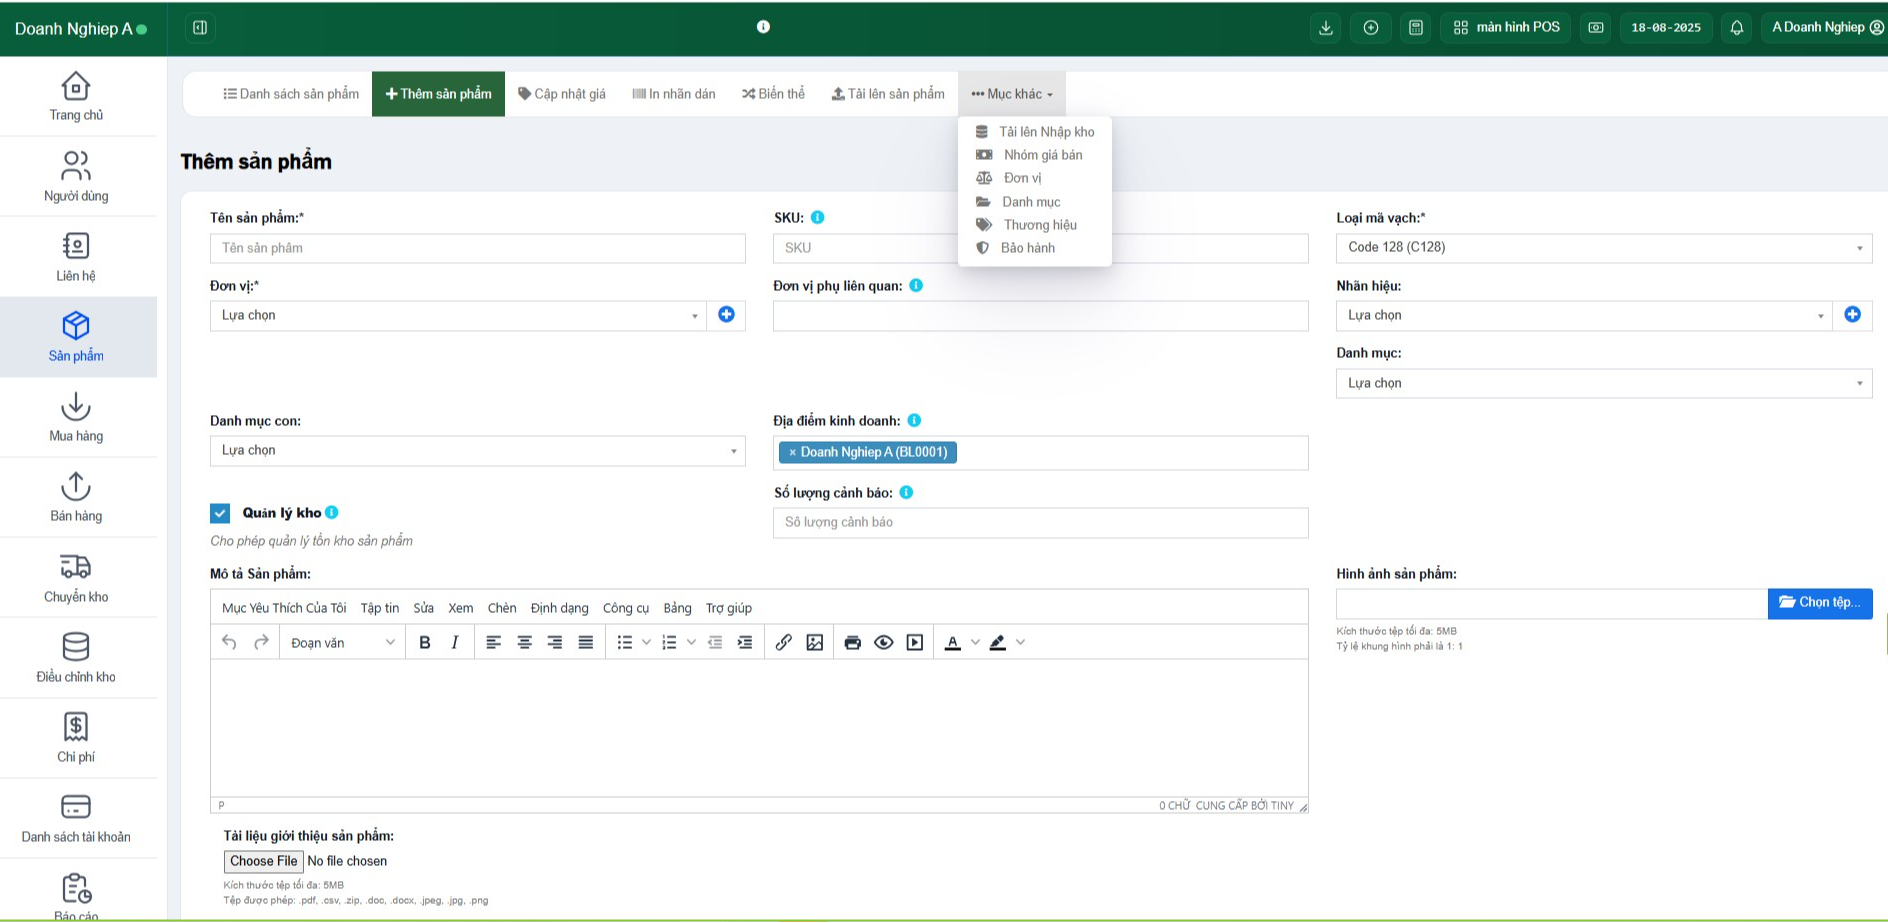Go to Trang chủ in sidebar
This screenshot has height=923, width=1888.
tap(77, 96)
